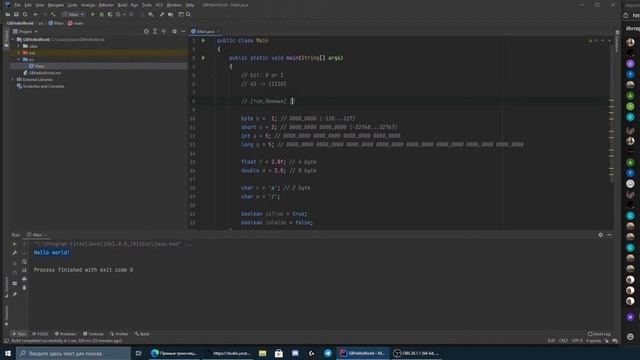Click the Save All toolbar icon
The width and height of the screenshot is (640, 360).
point(16,14)
